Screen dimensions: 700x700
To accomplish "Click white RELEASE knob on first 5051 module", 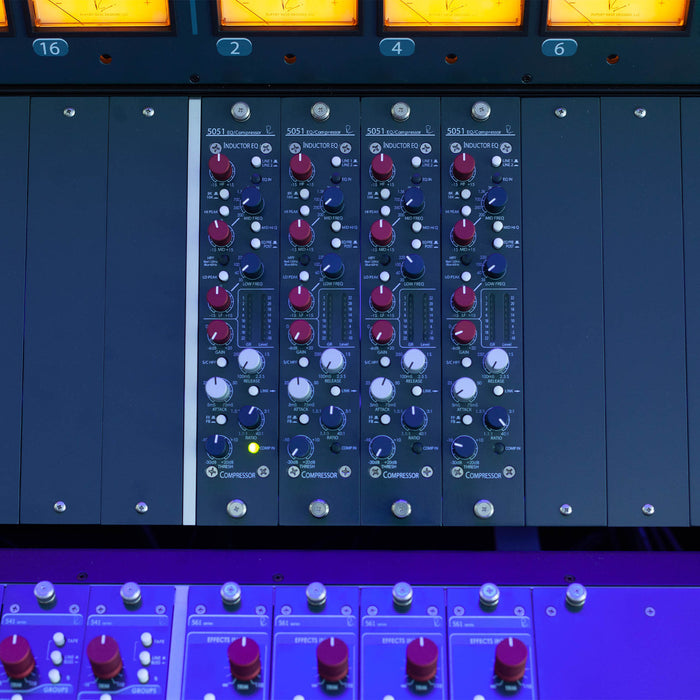I will (250, 361).
